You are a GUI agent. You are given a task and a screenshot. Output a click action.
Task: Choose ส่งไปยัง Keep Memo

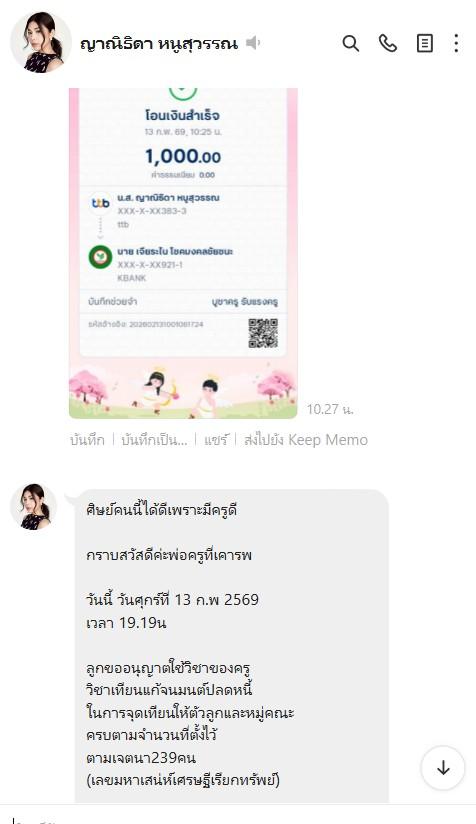coord(306,440)
